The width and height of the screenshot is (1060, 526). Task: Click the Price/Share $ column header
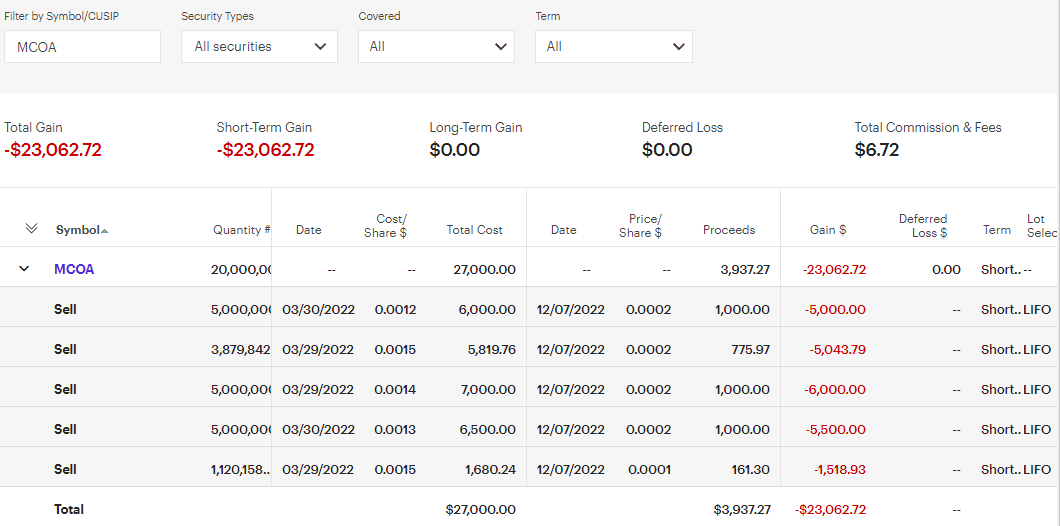pyautogui.click(x=640, y=226)
